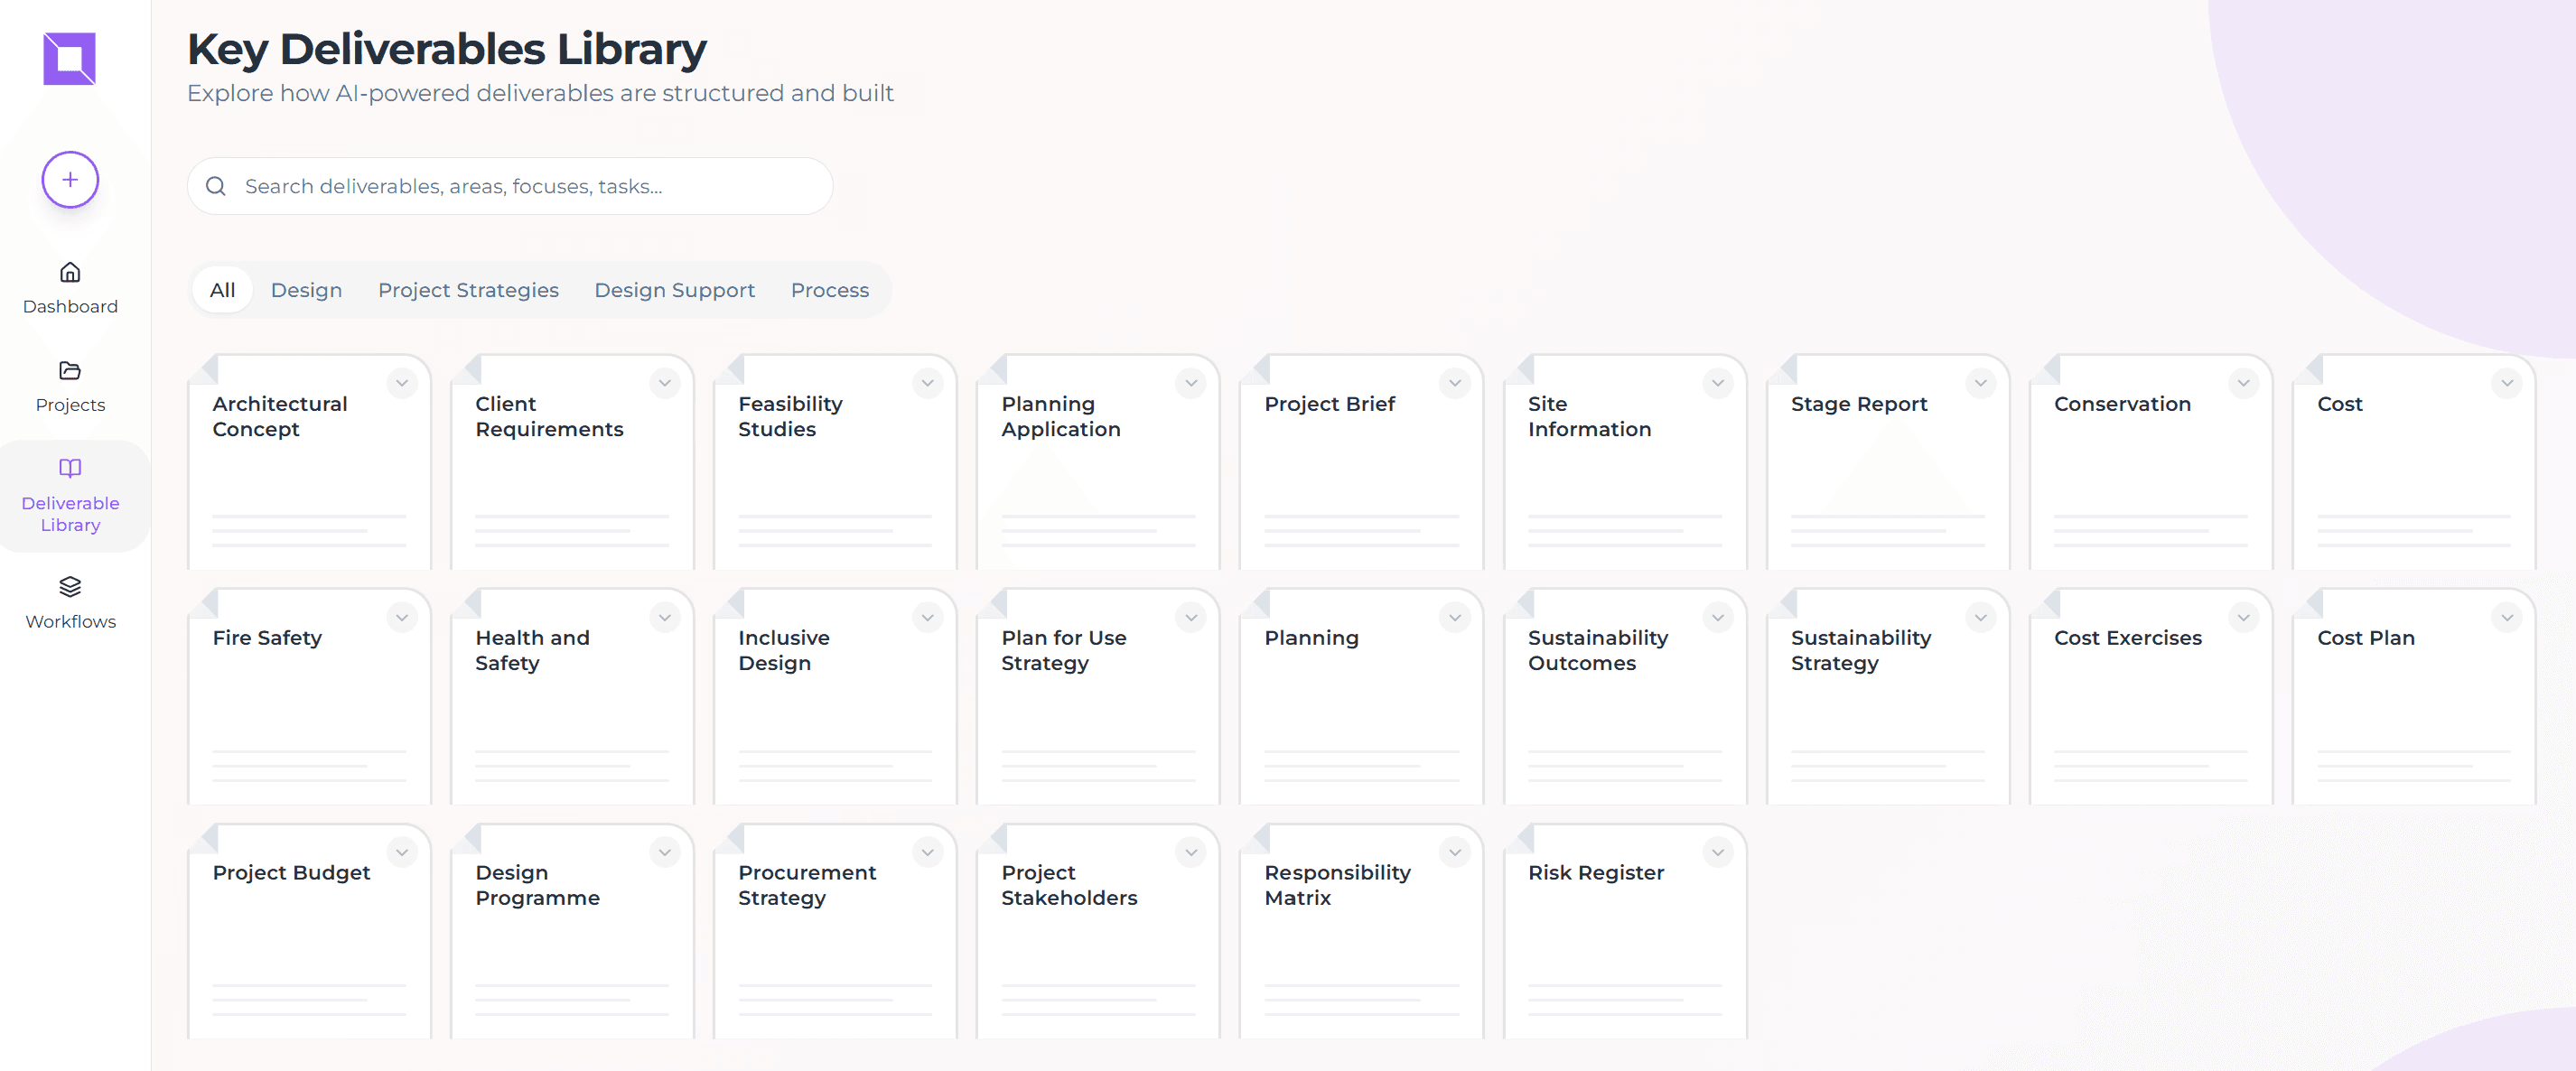Screen dimensions: 2576x1071
Task: Open the Sustainability Outcomes card
Action: tap(1625, 696)
